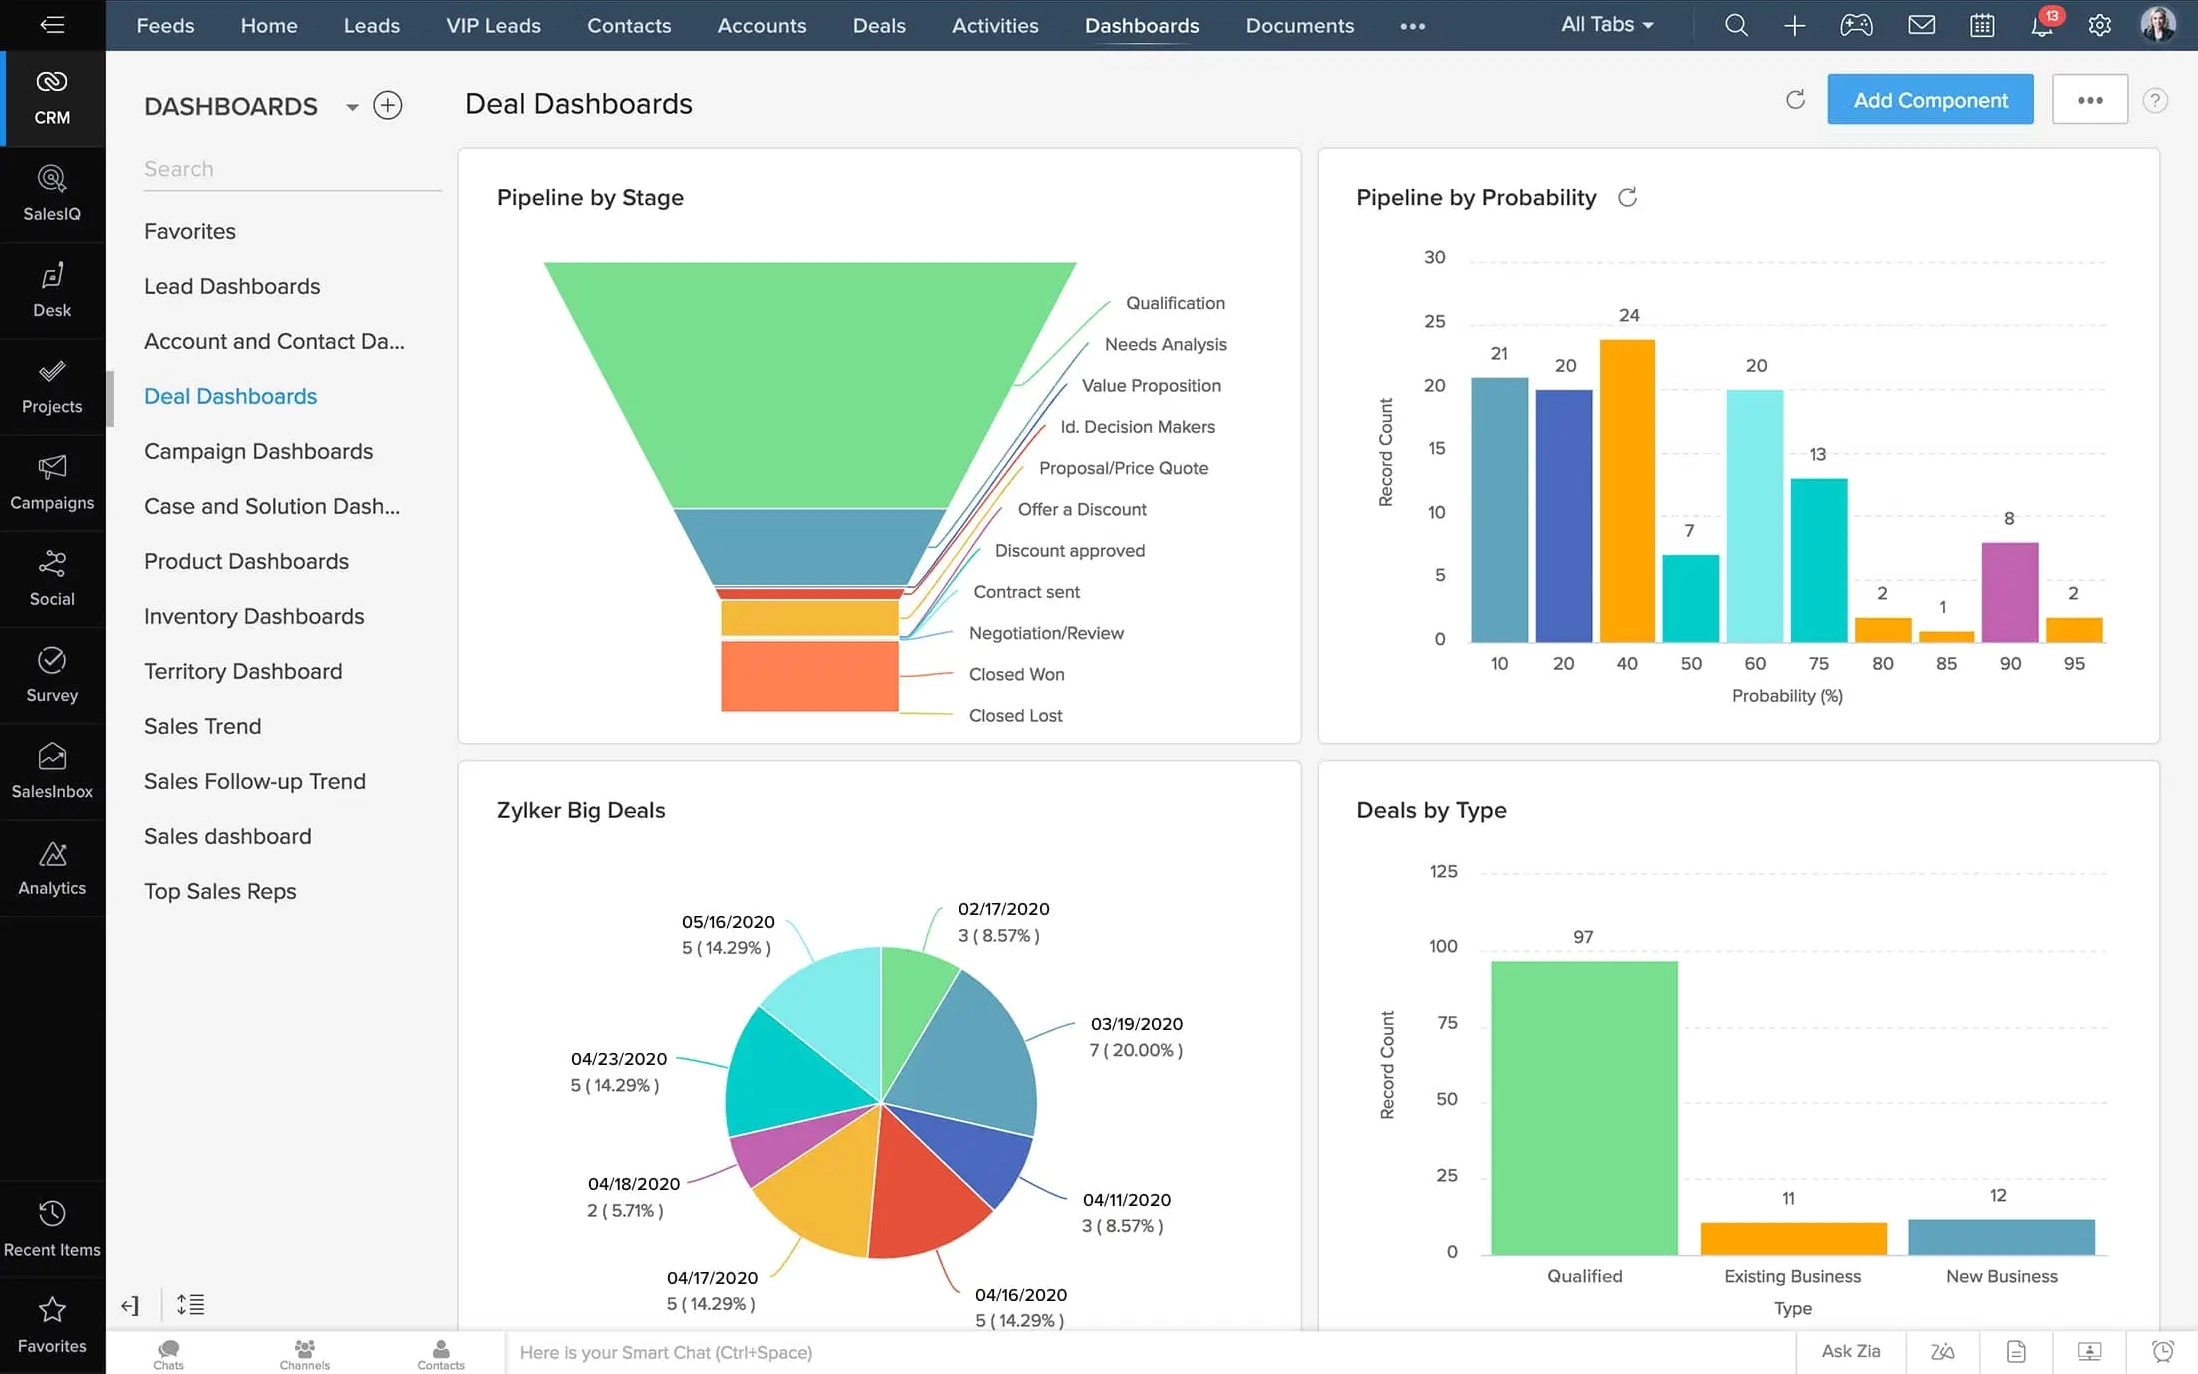Toggle the sort order icon beside collapse arrow
The height and width of the screenshot is (1374, 2198).
tap(191, 1305)
